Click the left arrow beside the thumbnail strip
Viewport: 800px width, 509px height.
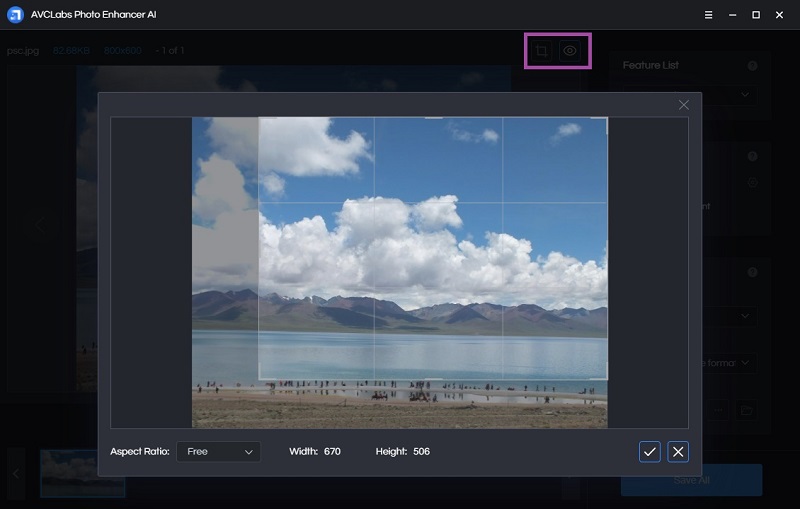pyautogui.click(x=16, y=474)
